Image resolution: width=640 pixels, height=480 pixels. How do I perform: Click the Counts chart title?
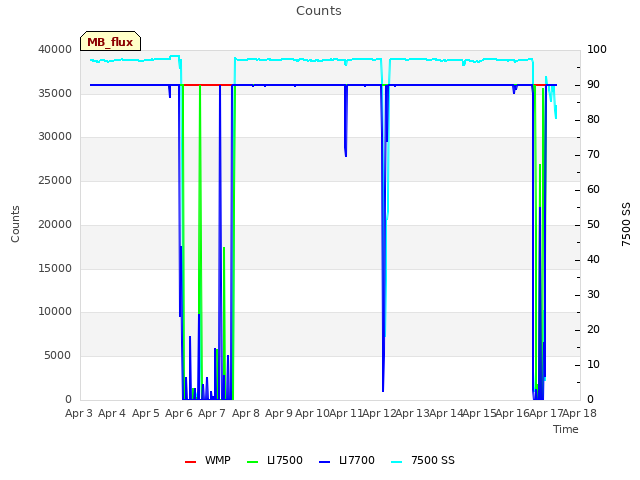pyautogui.click(x=319, y=11)
